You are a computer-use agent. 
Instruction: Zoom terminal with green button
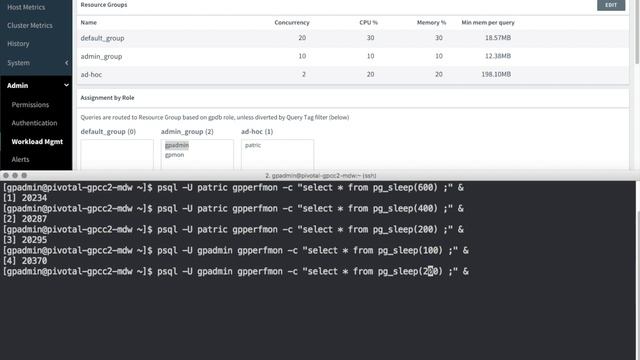pyautogui.click(x=24, y=176)
